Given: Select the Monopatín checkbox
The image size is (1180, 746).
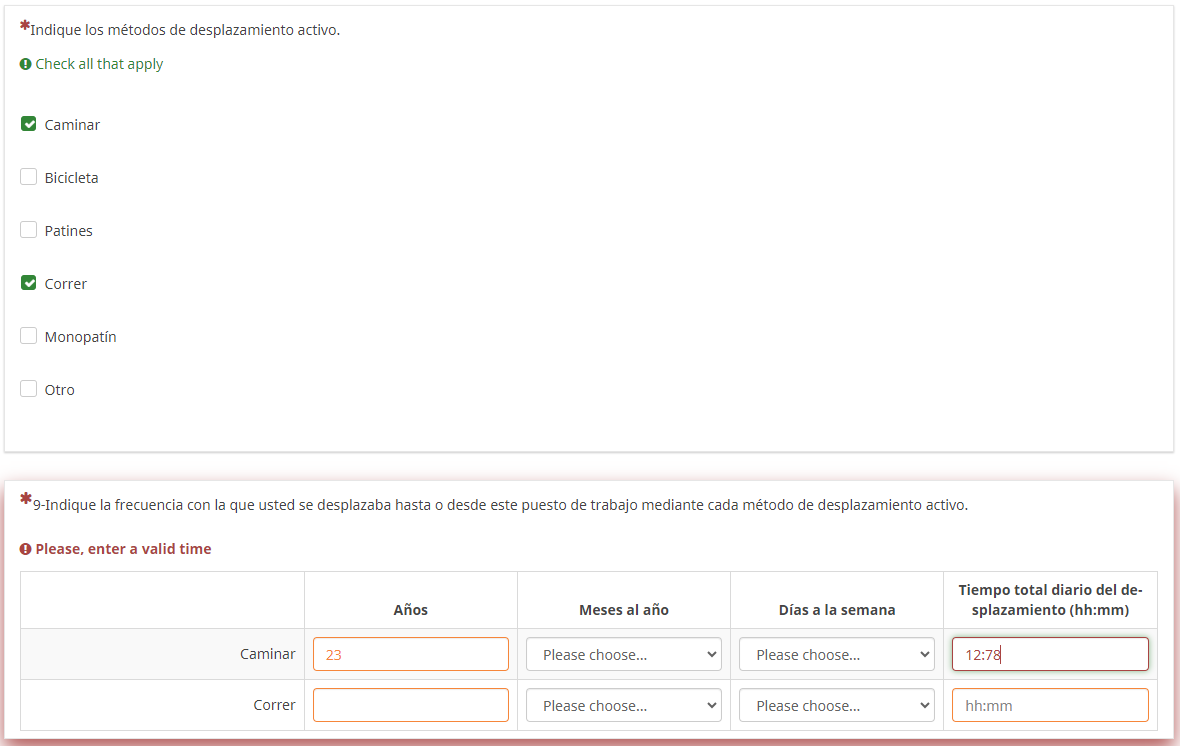Looking at the screenshot, I should tap(29, 337).
